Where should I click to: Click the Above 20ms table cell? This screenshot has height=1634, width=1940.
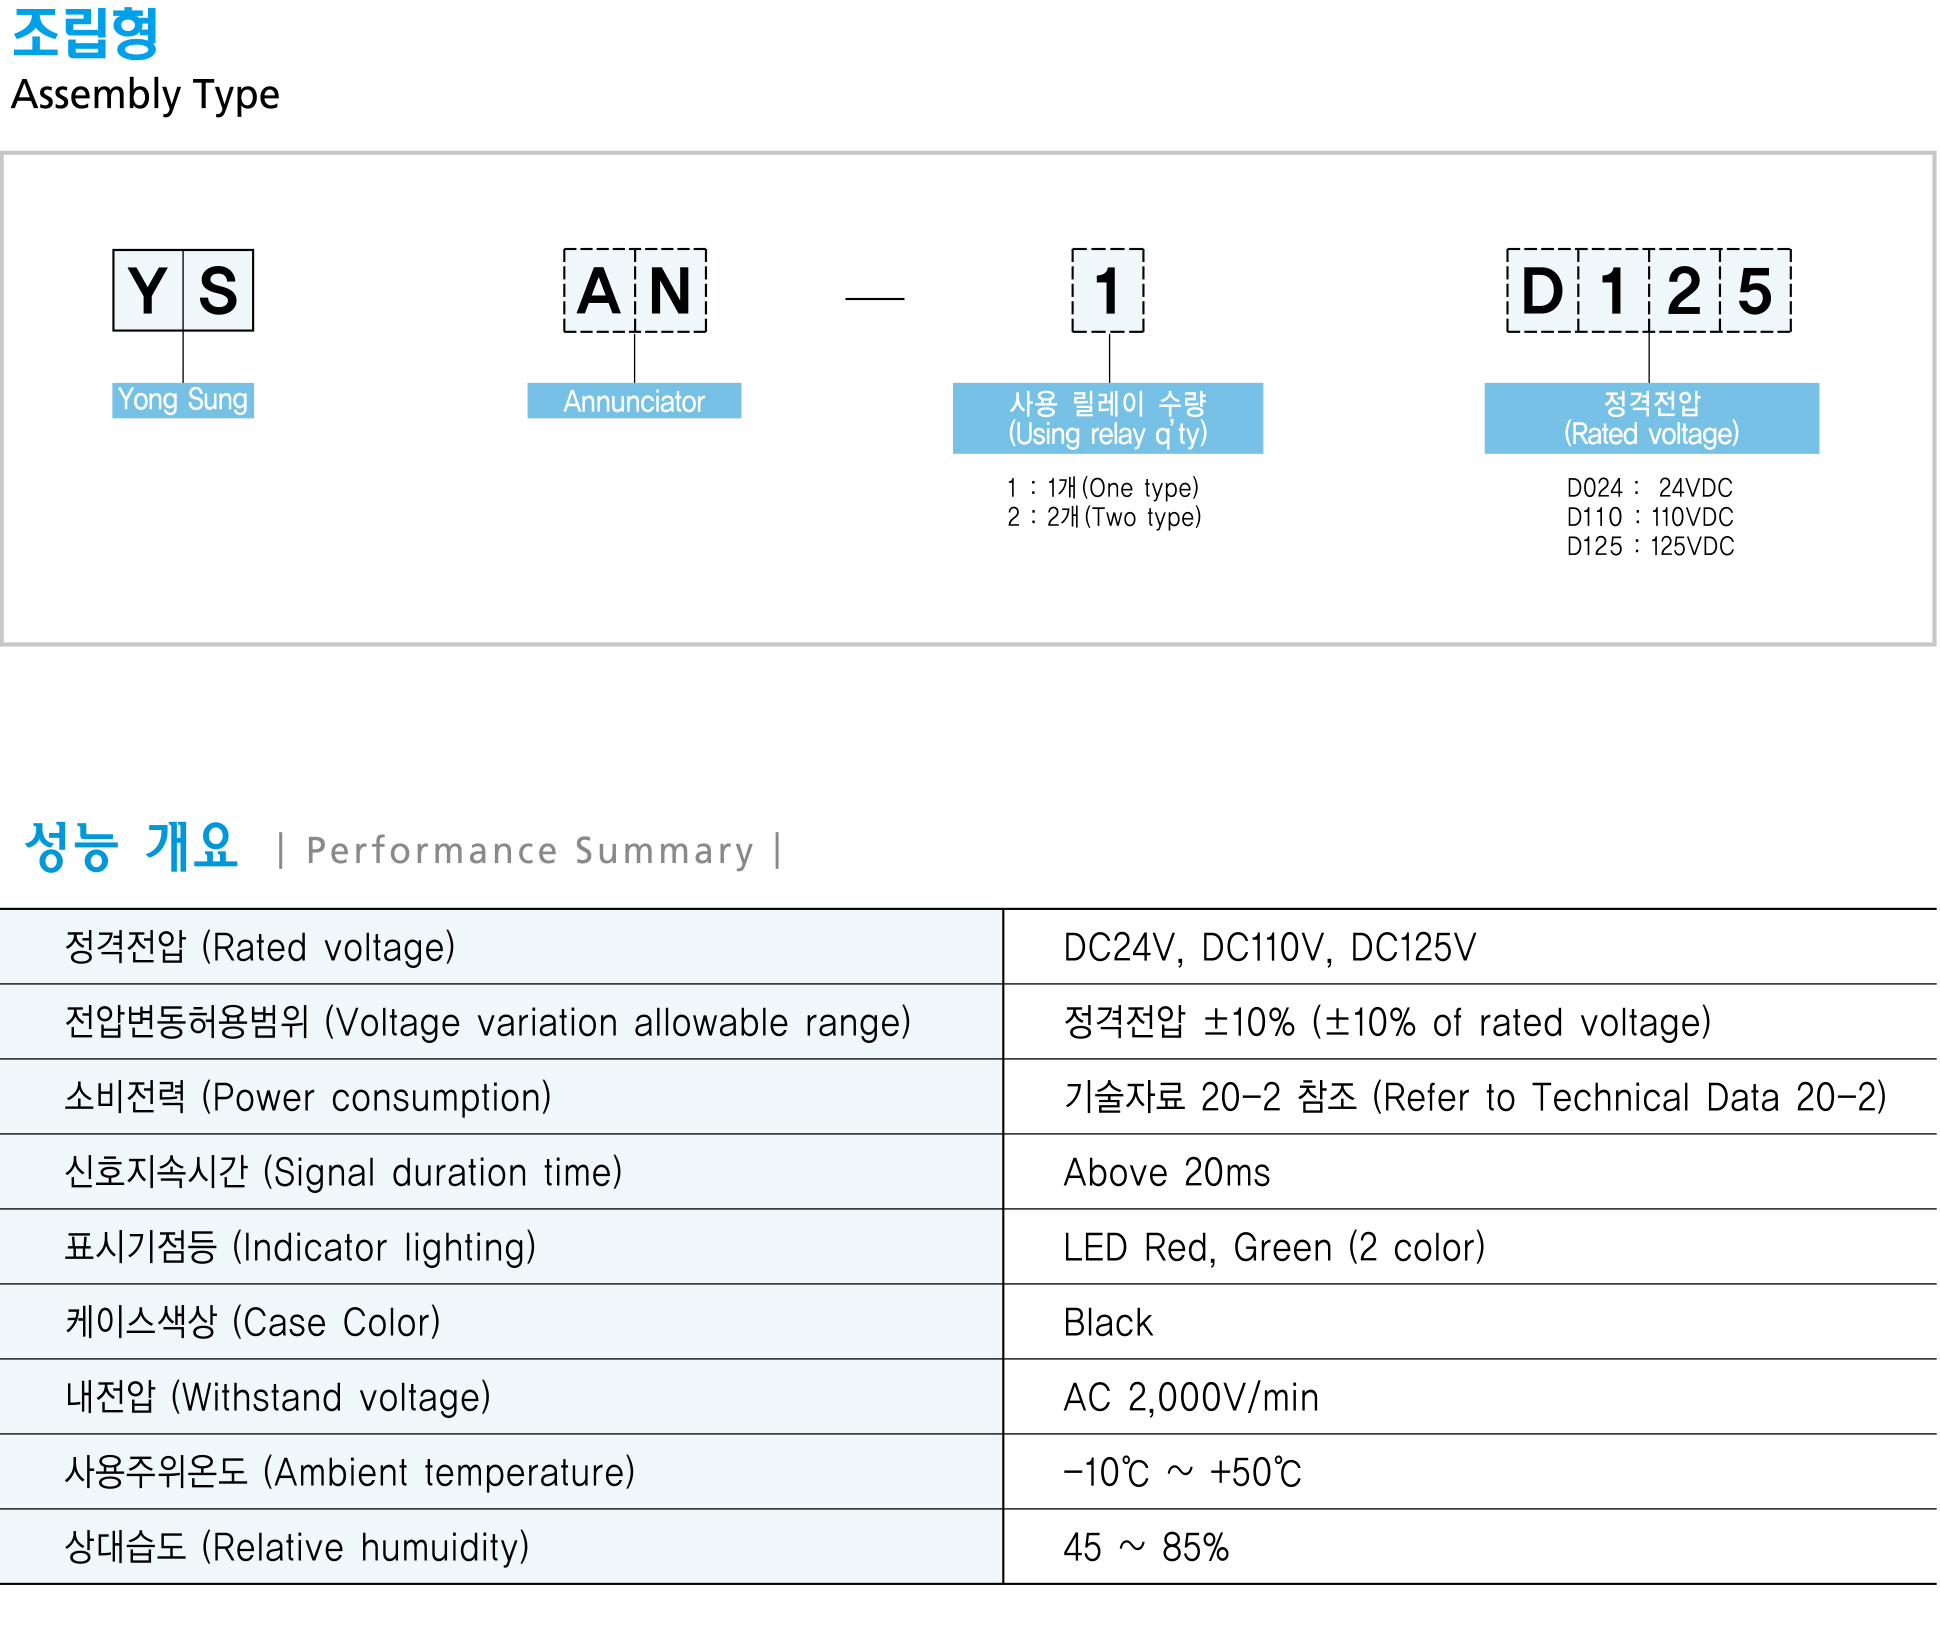click(1166, 1172)
